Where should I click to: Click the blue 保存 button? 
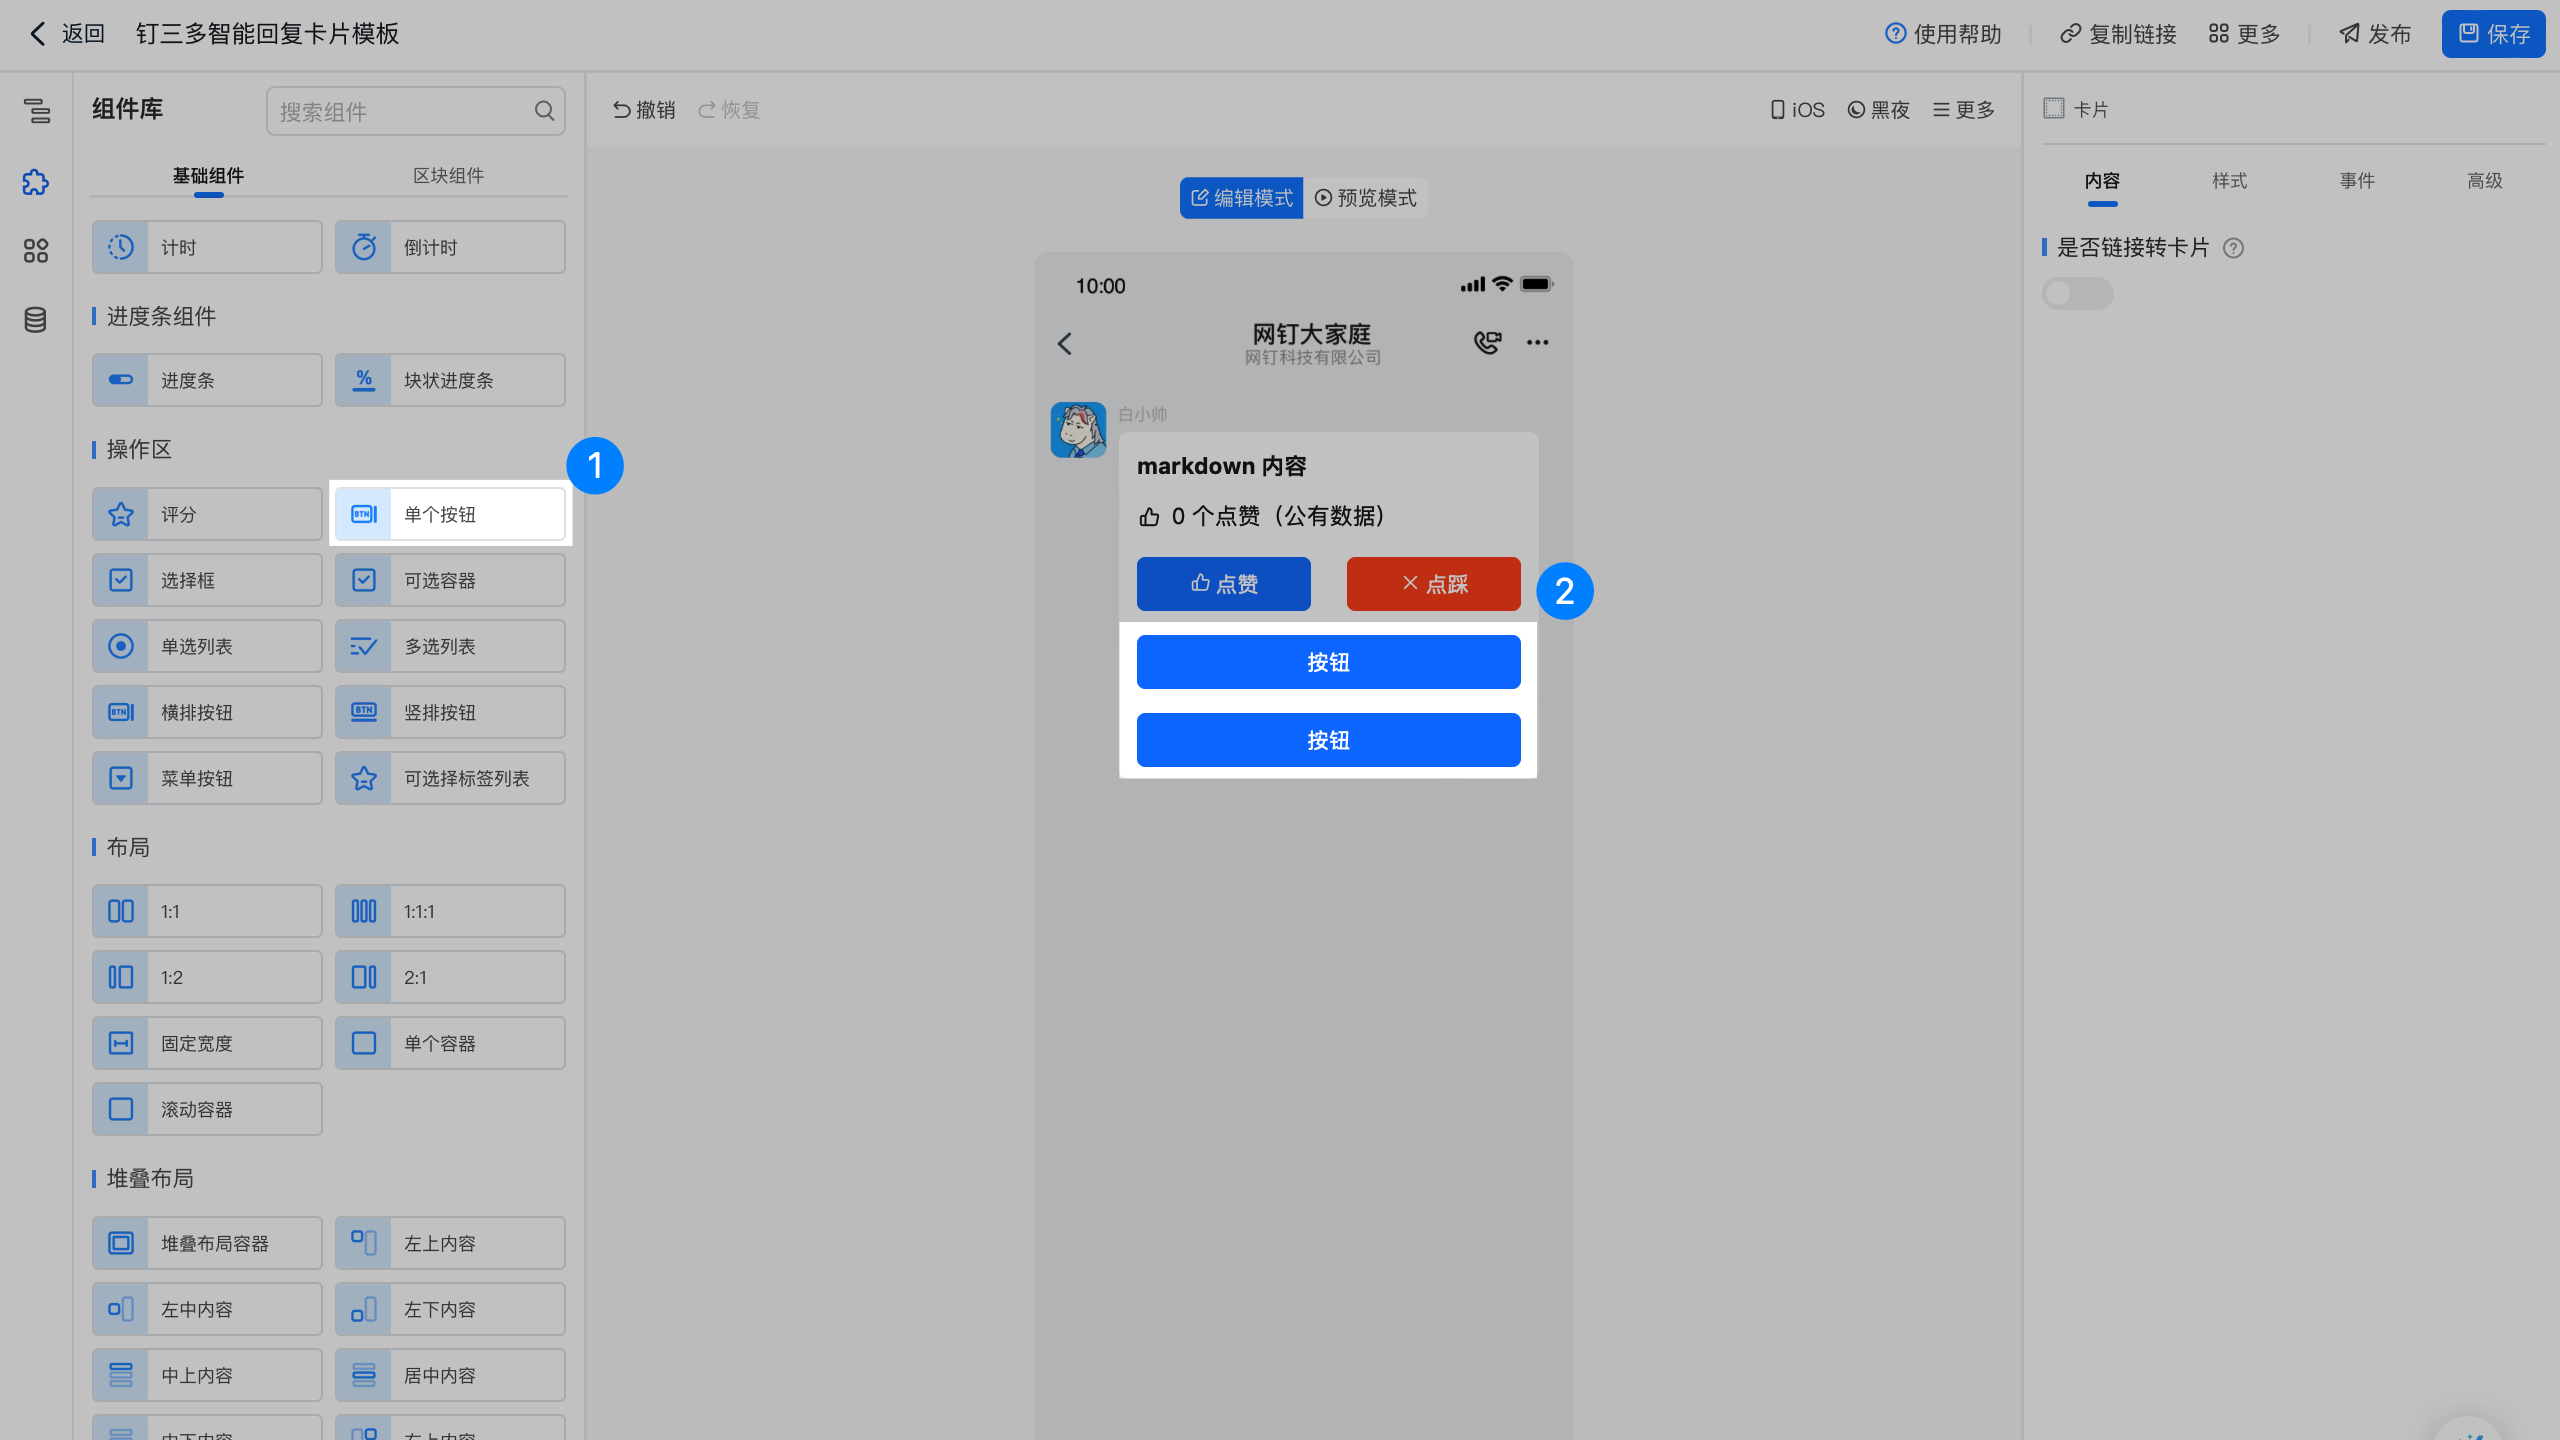click(x=2493, y=34)
